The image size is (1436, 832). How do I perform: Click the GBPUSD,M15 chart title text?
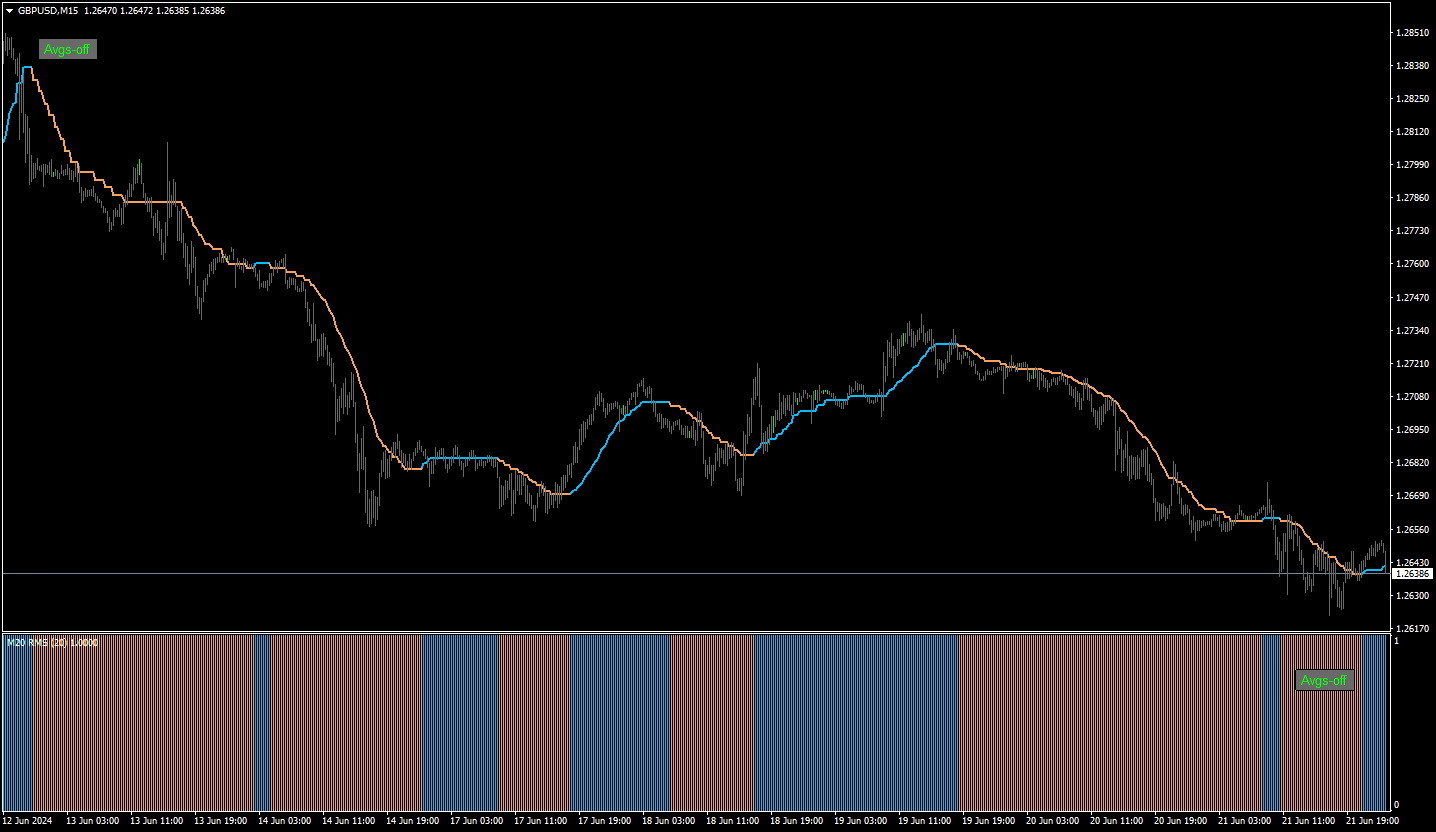48,11
